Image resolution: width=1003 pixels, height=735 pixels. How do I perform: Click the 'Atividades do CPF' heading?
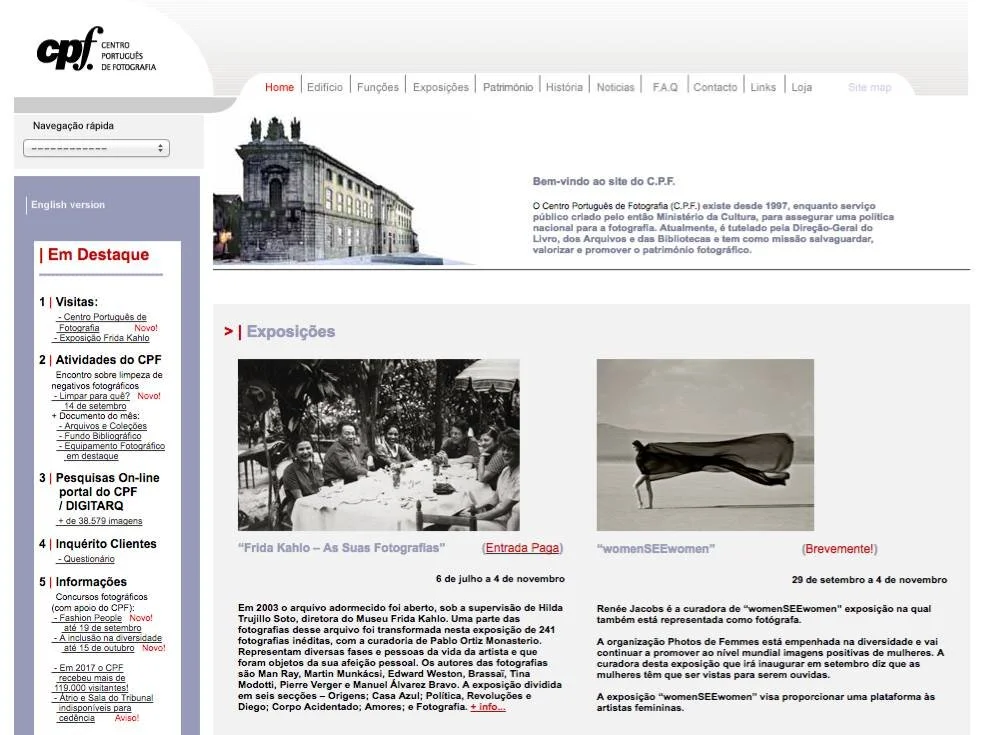(x=108, y=360)
